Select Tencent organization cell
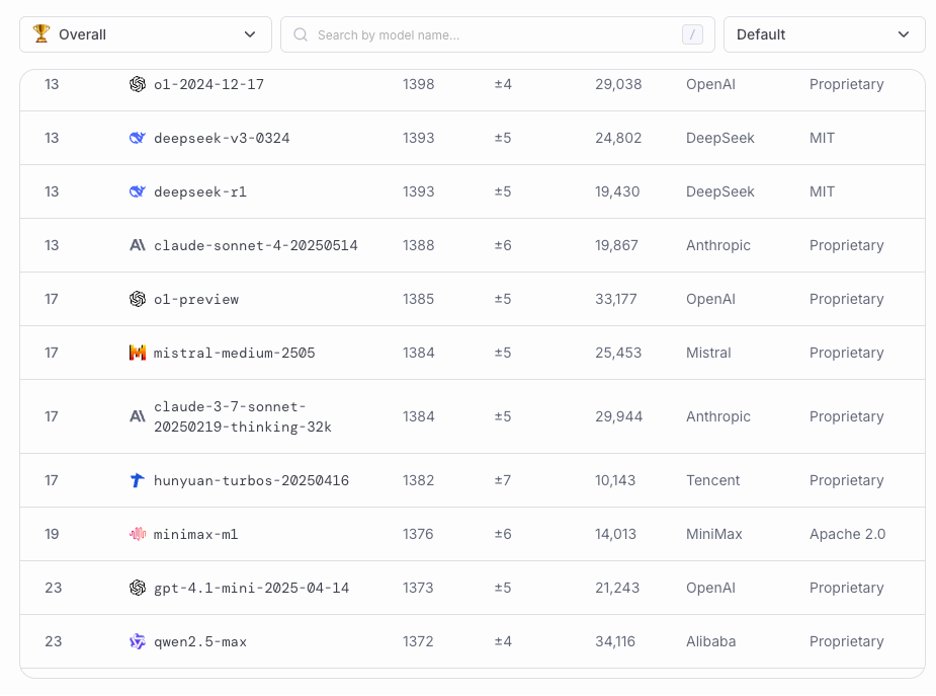Image resolution: width=936 pixels, height=696 pixels. point(713,481)
